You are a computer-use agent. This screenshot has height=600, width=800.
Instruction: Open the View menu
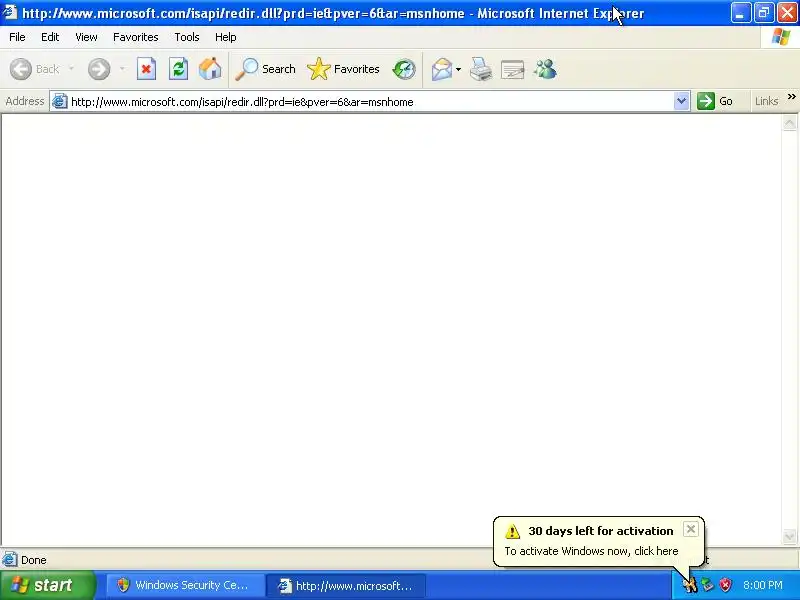click(86, 37)
